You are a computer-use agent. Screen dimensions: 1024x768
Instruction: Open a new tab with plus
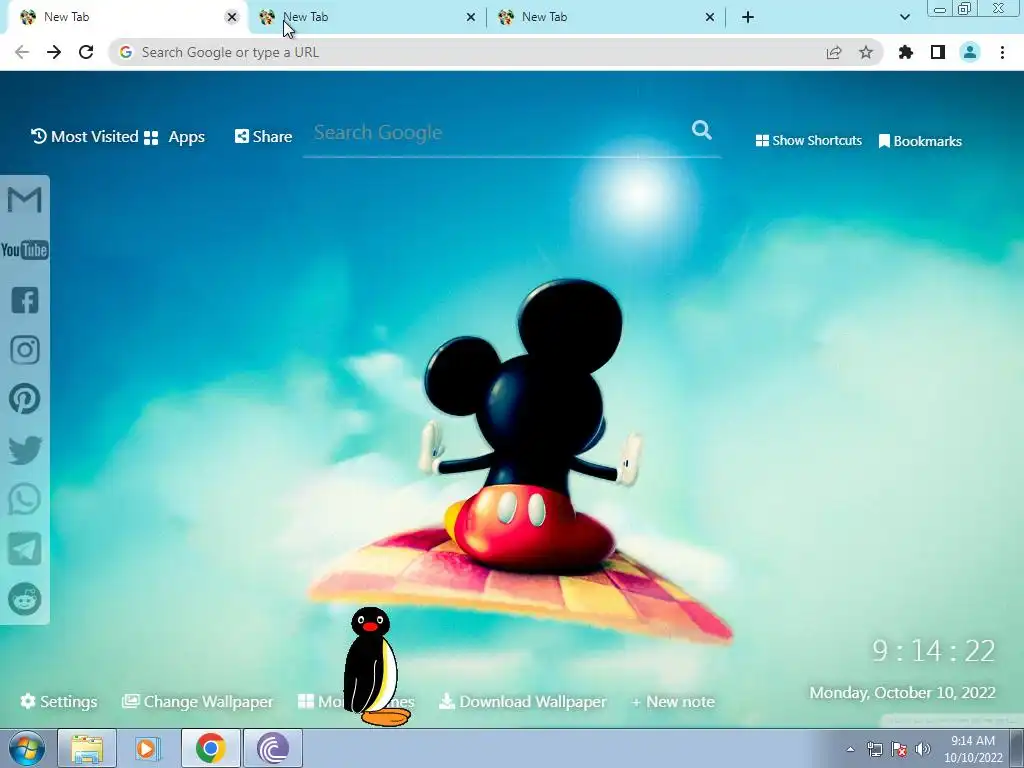[x=748, y=17]
